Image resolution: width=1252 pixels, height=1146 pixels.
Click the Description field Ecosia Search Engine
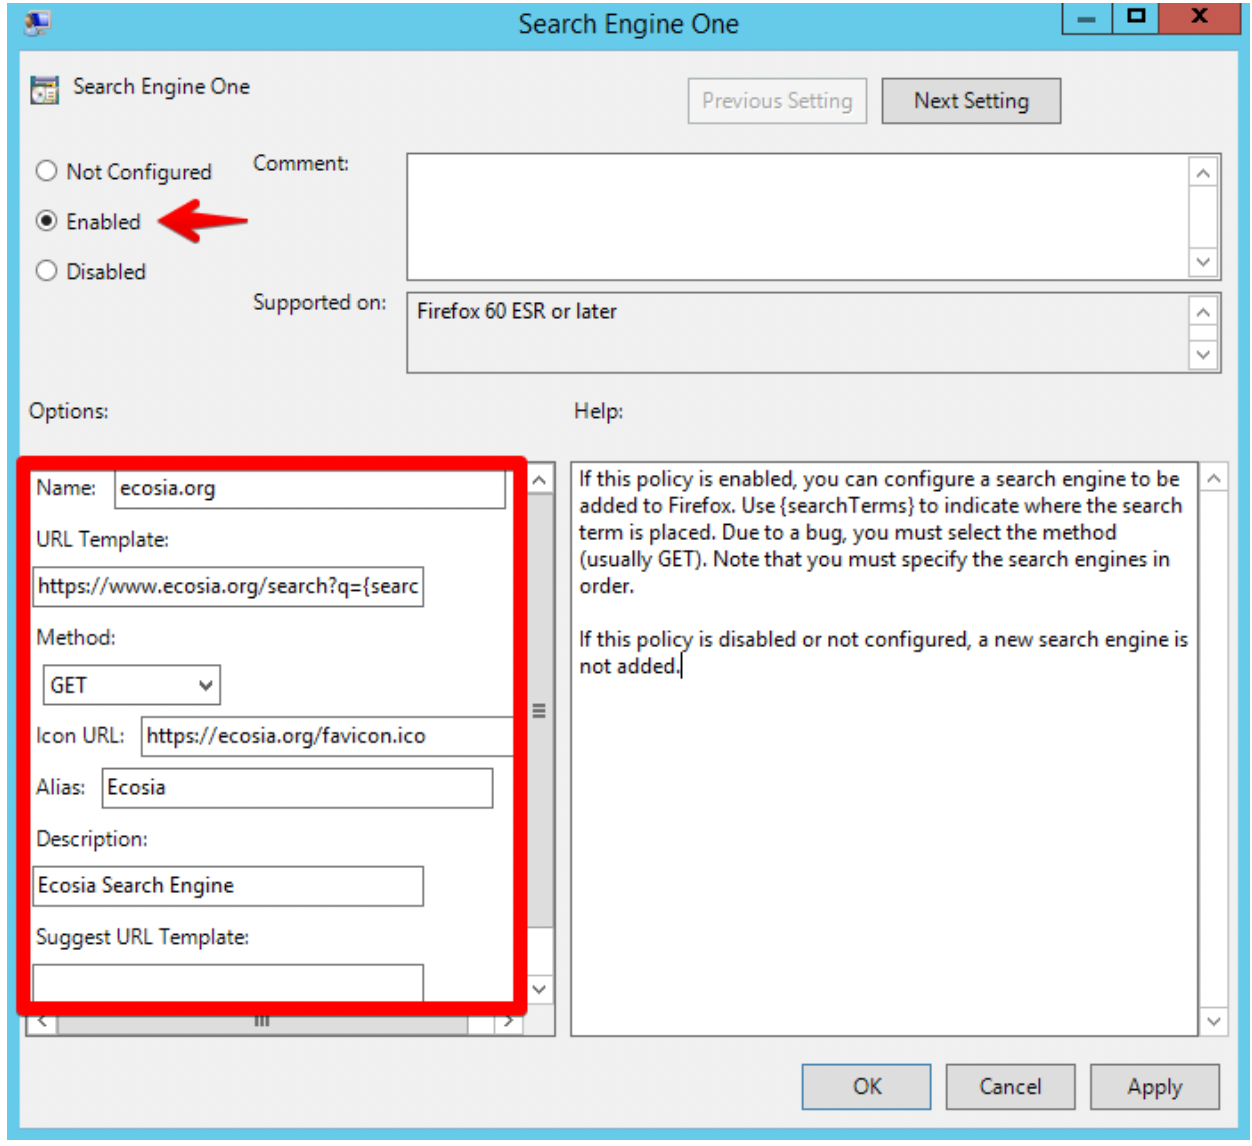pos(228,886)
